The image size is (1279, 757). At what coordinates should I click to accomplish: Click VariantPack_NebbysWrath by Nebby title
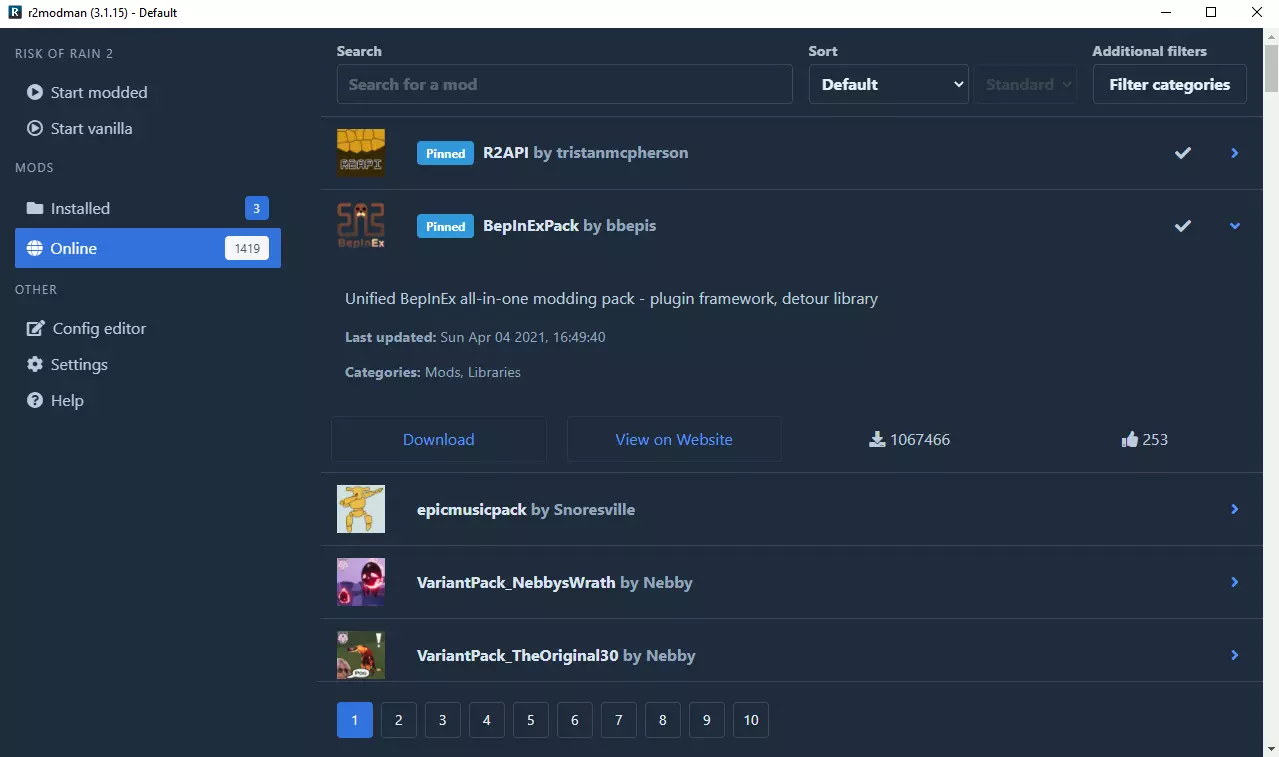pos(555,582)
